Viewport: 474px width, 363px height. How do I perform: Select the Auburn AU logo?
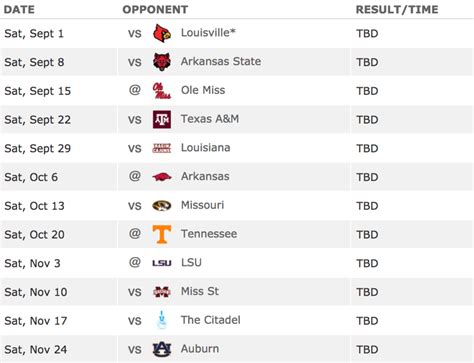pos(162,349)
